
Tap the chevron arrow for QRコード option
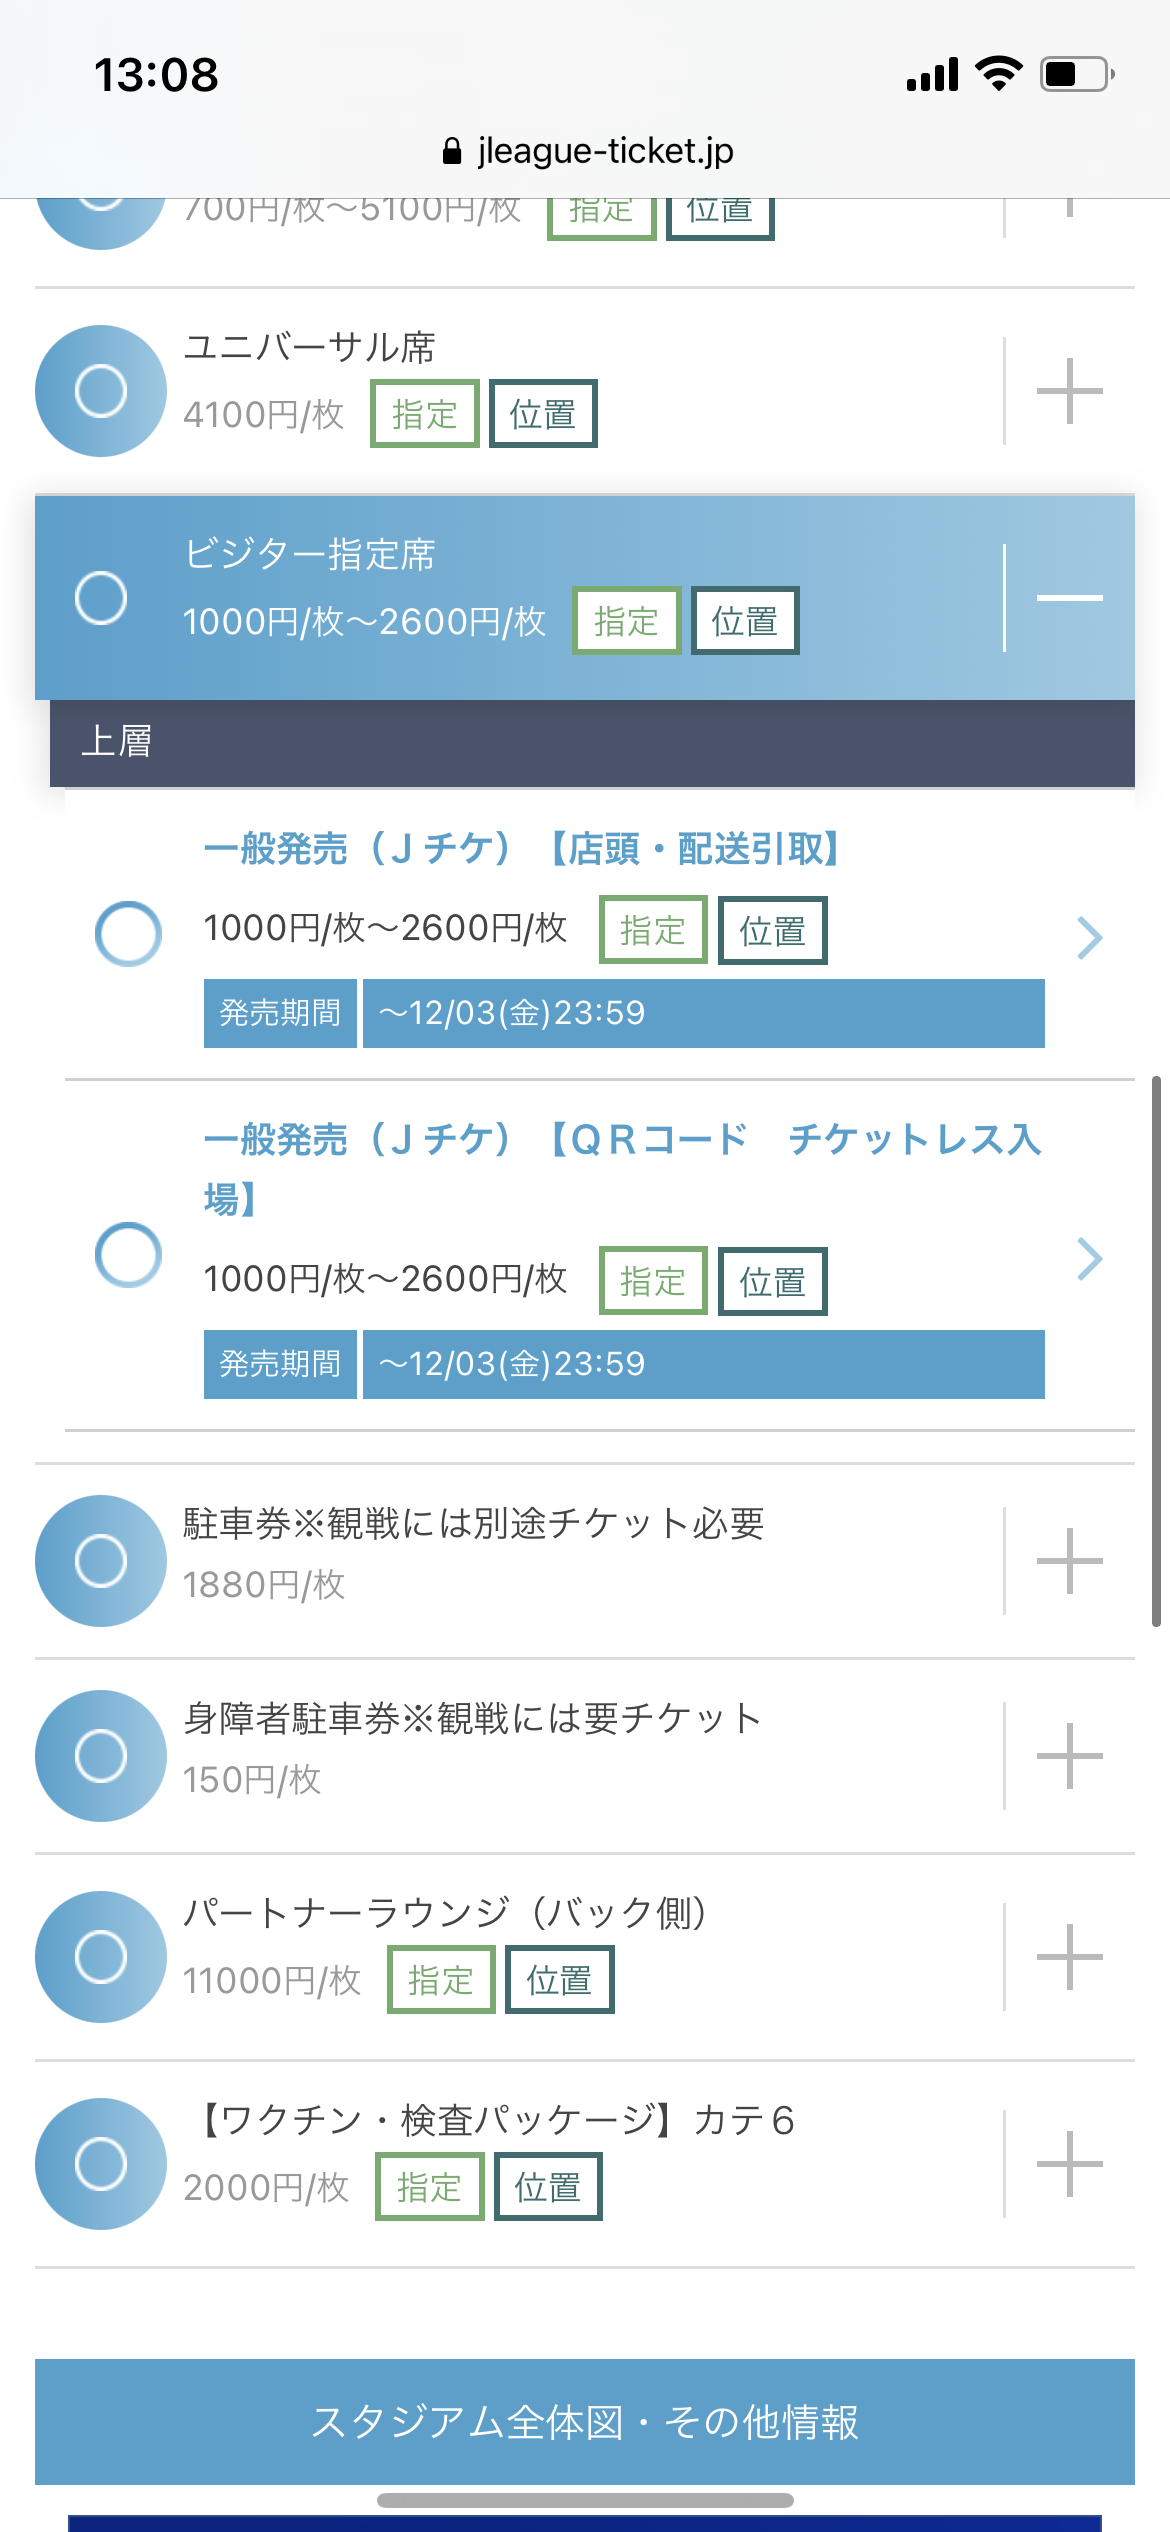click(x=1089, y=1259)
